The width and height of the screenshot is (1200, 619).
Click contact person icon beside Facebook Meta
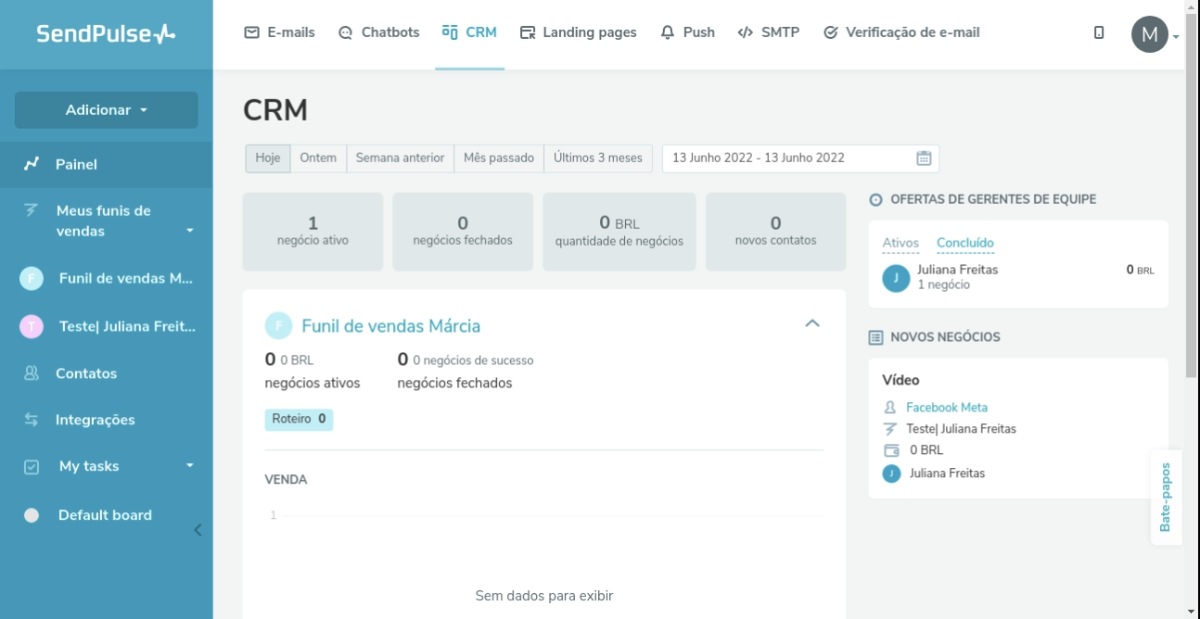(890, 408)
